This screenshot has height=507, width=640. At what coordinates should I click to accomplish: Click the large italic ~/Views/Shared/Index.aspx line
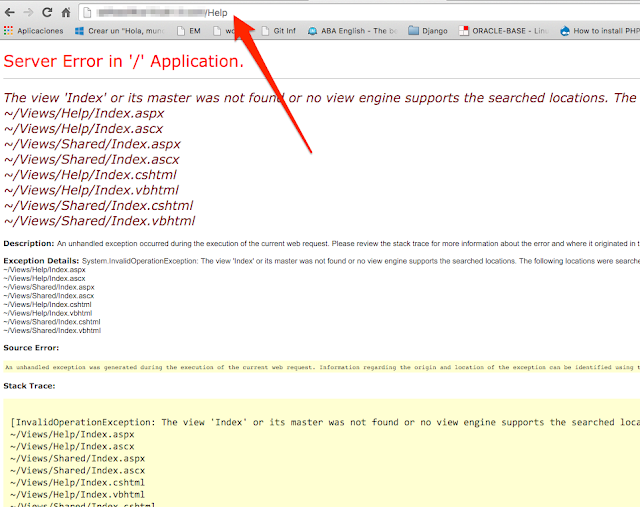(92, 144)
